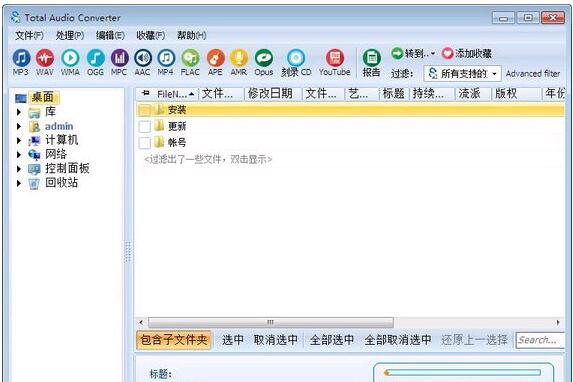
Task: Select the 库 library folder
Action: (x=50, y=111)
